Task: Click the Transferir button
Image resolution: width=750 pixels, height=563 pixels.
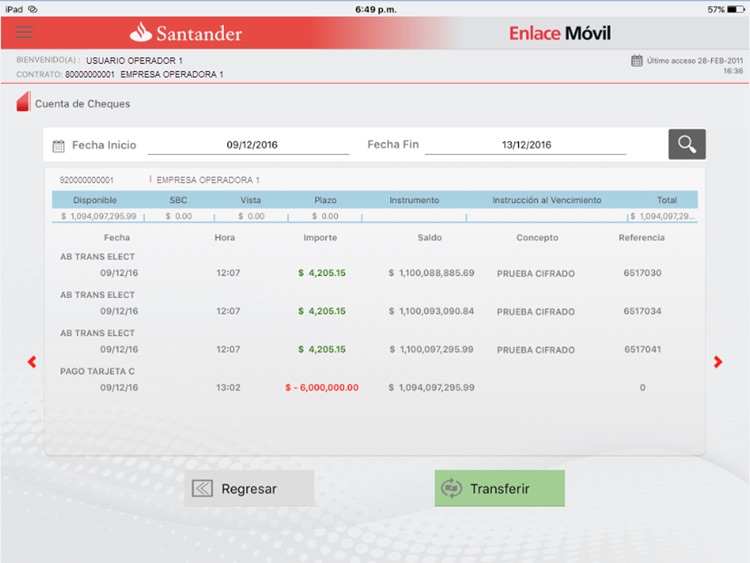Action: point(499,488)
